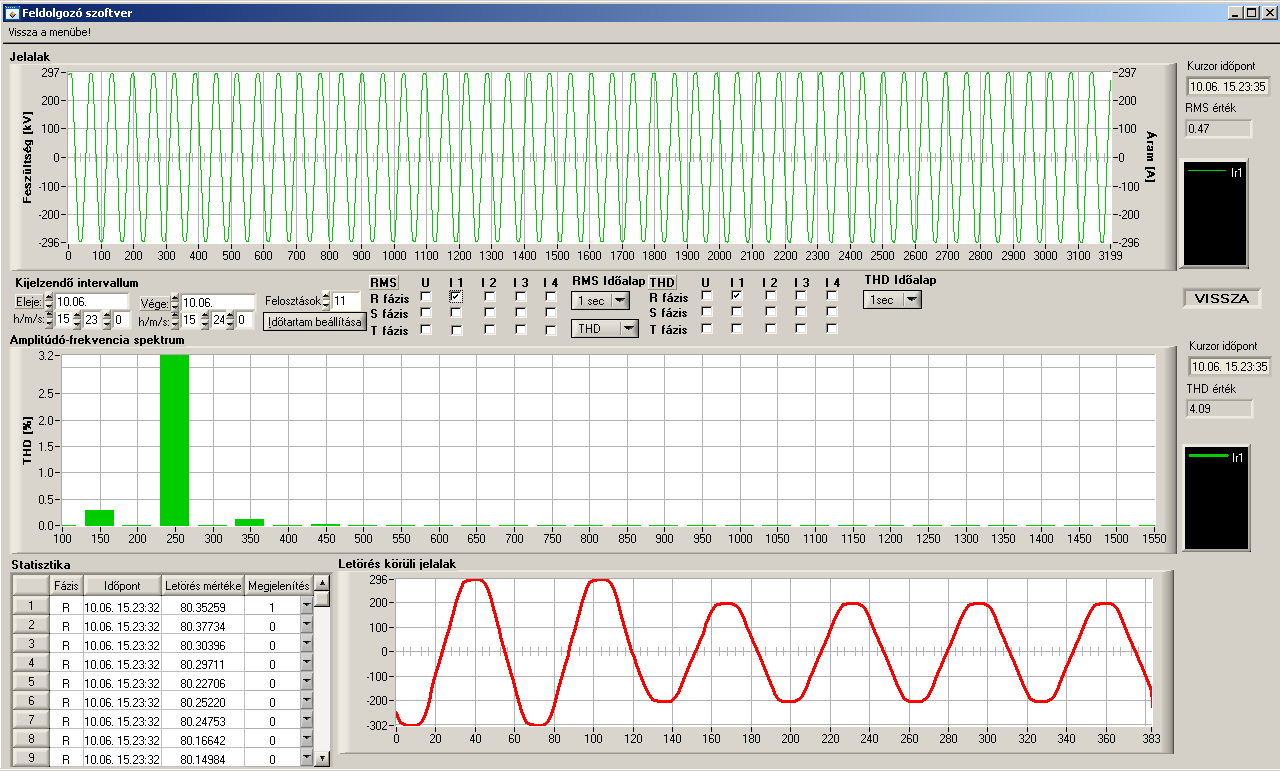The image size is (1280, 771).
Task: Open the 'Vissza a menübe!' menu item
Action: [50, 32]
